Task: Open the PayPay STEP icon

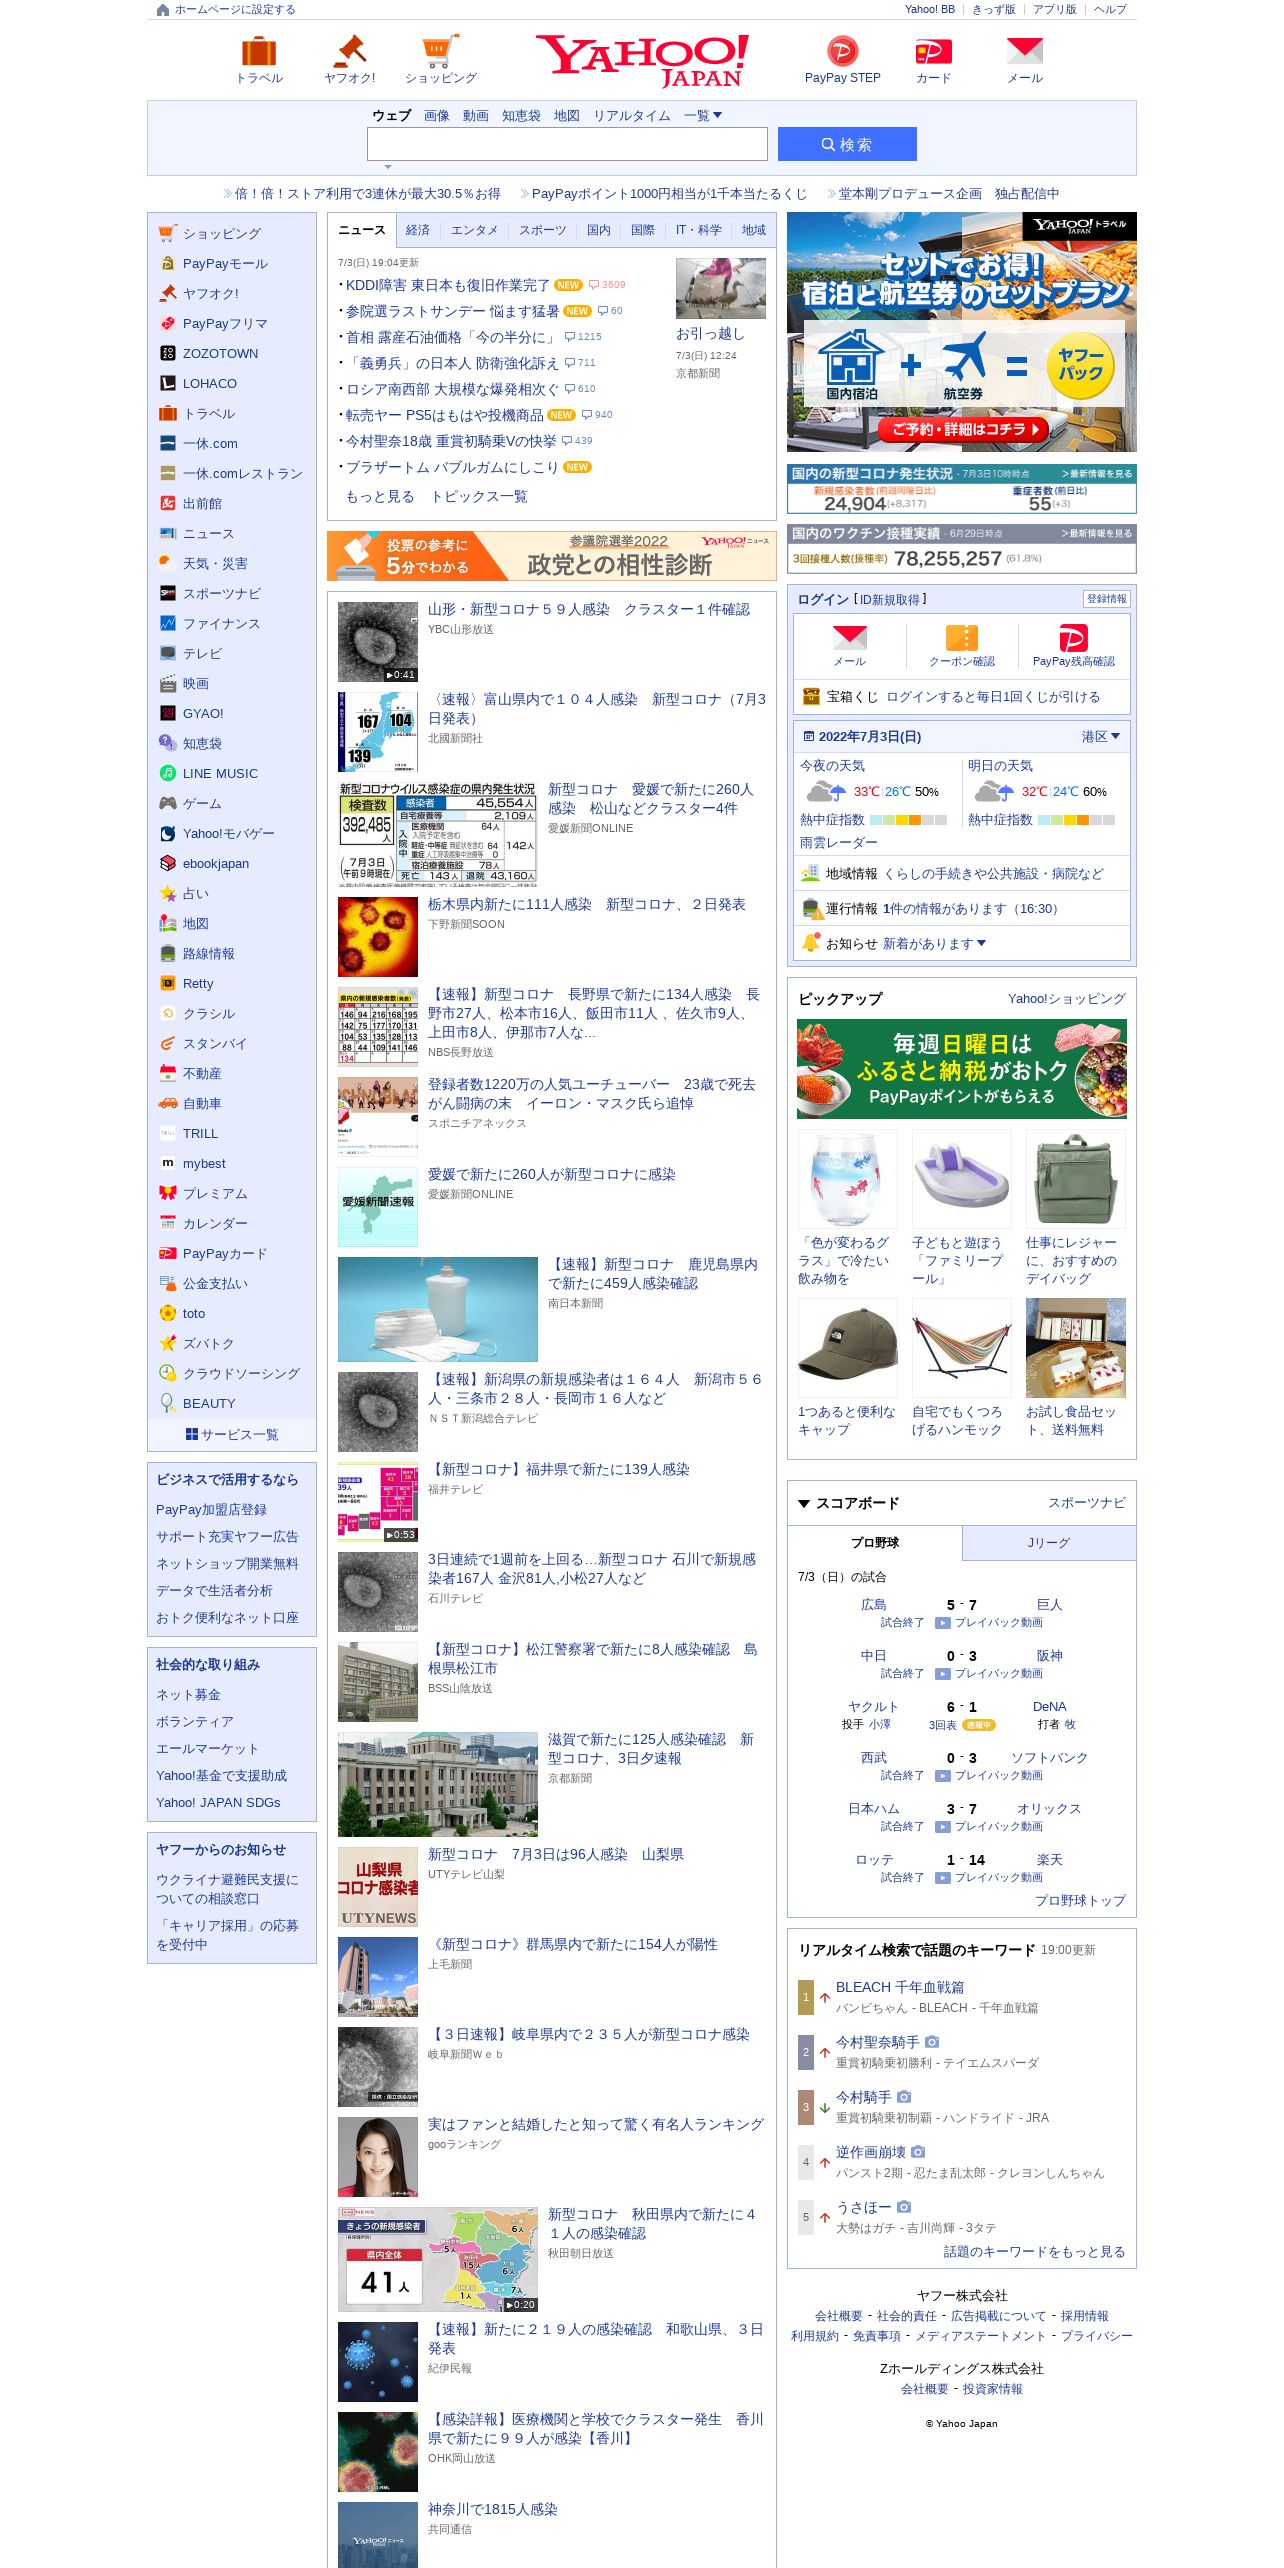Action: pos(843,51)
